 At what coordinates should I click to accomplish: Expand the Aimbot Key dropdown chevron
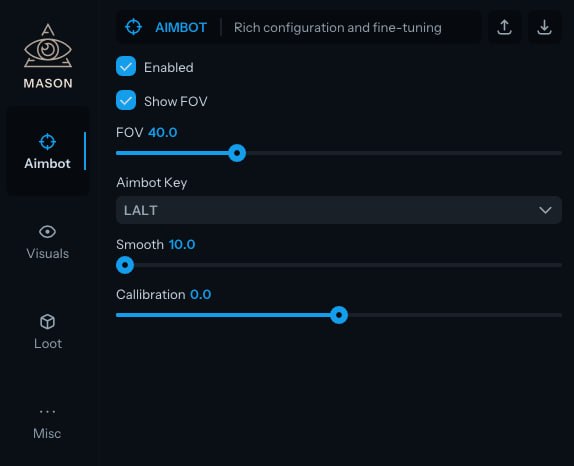pos(545,210)
